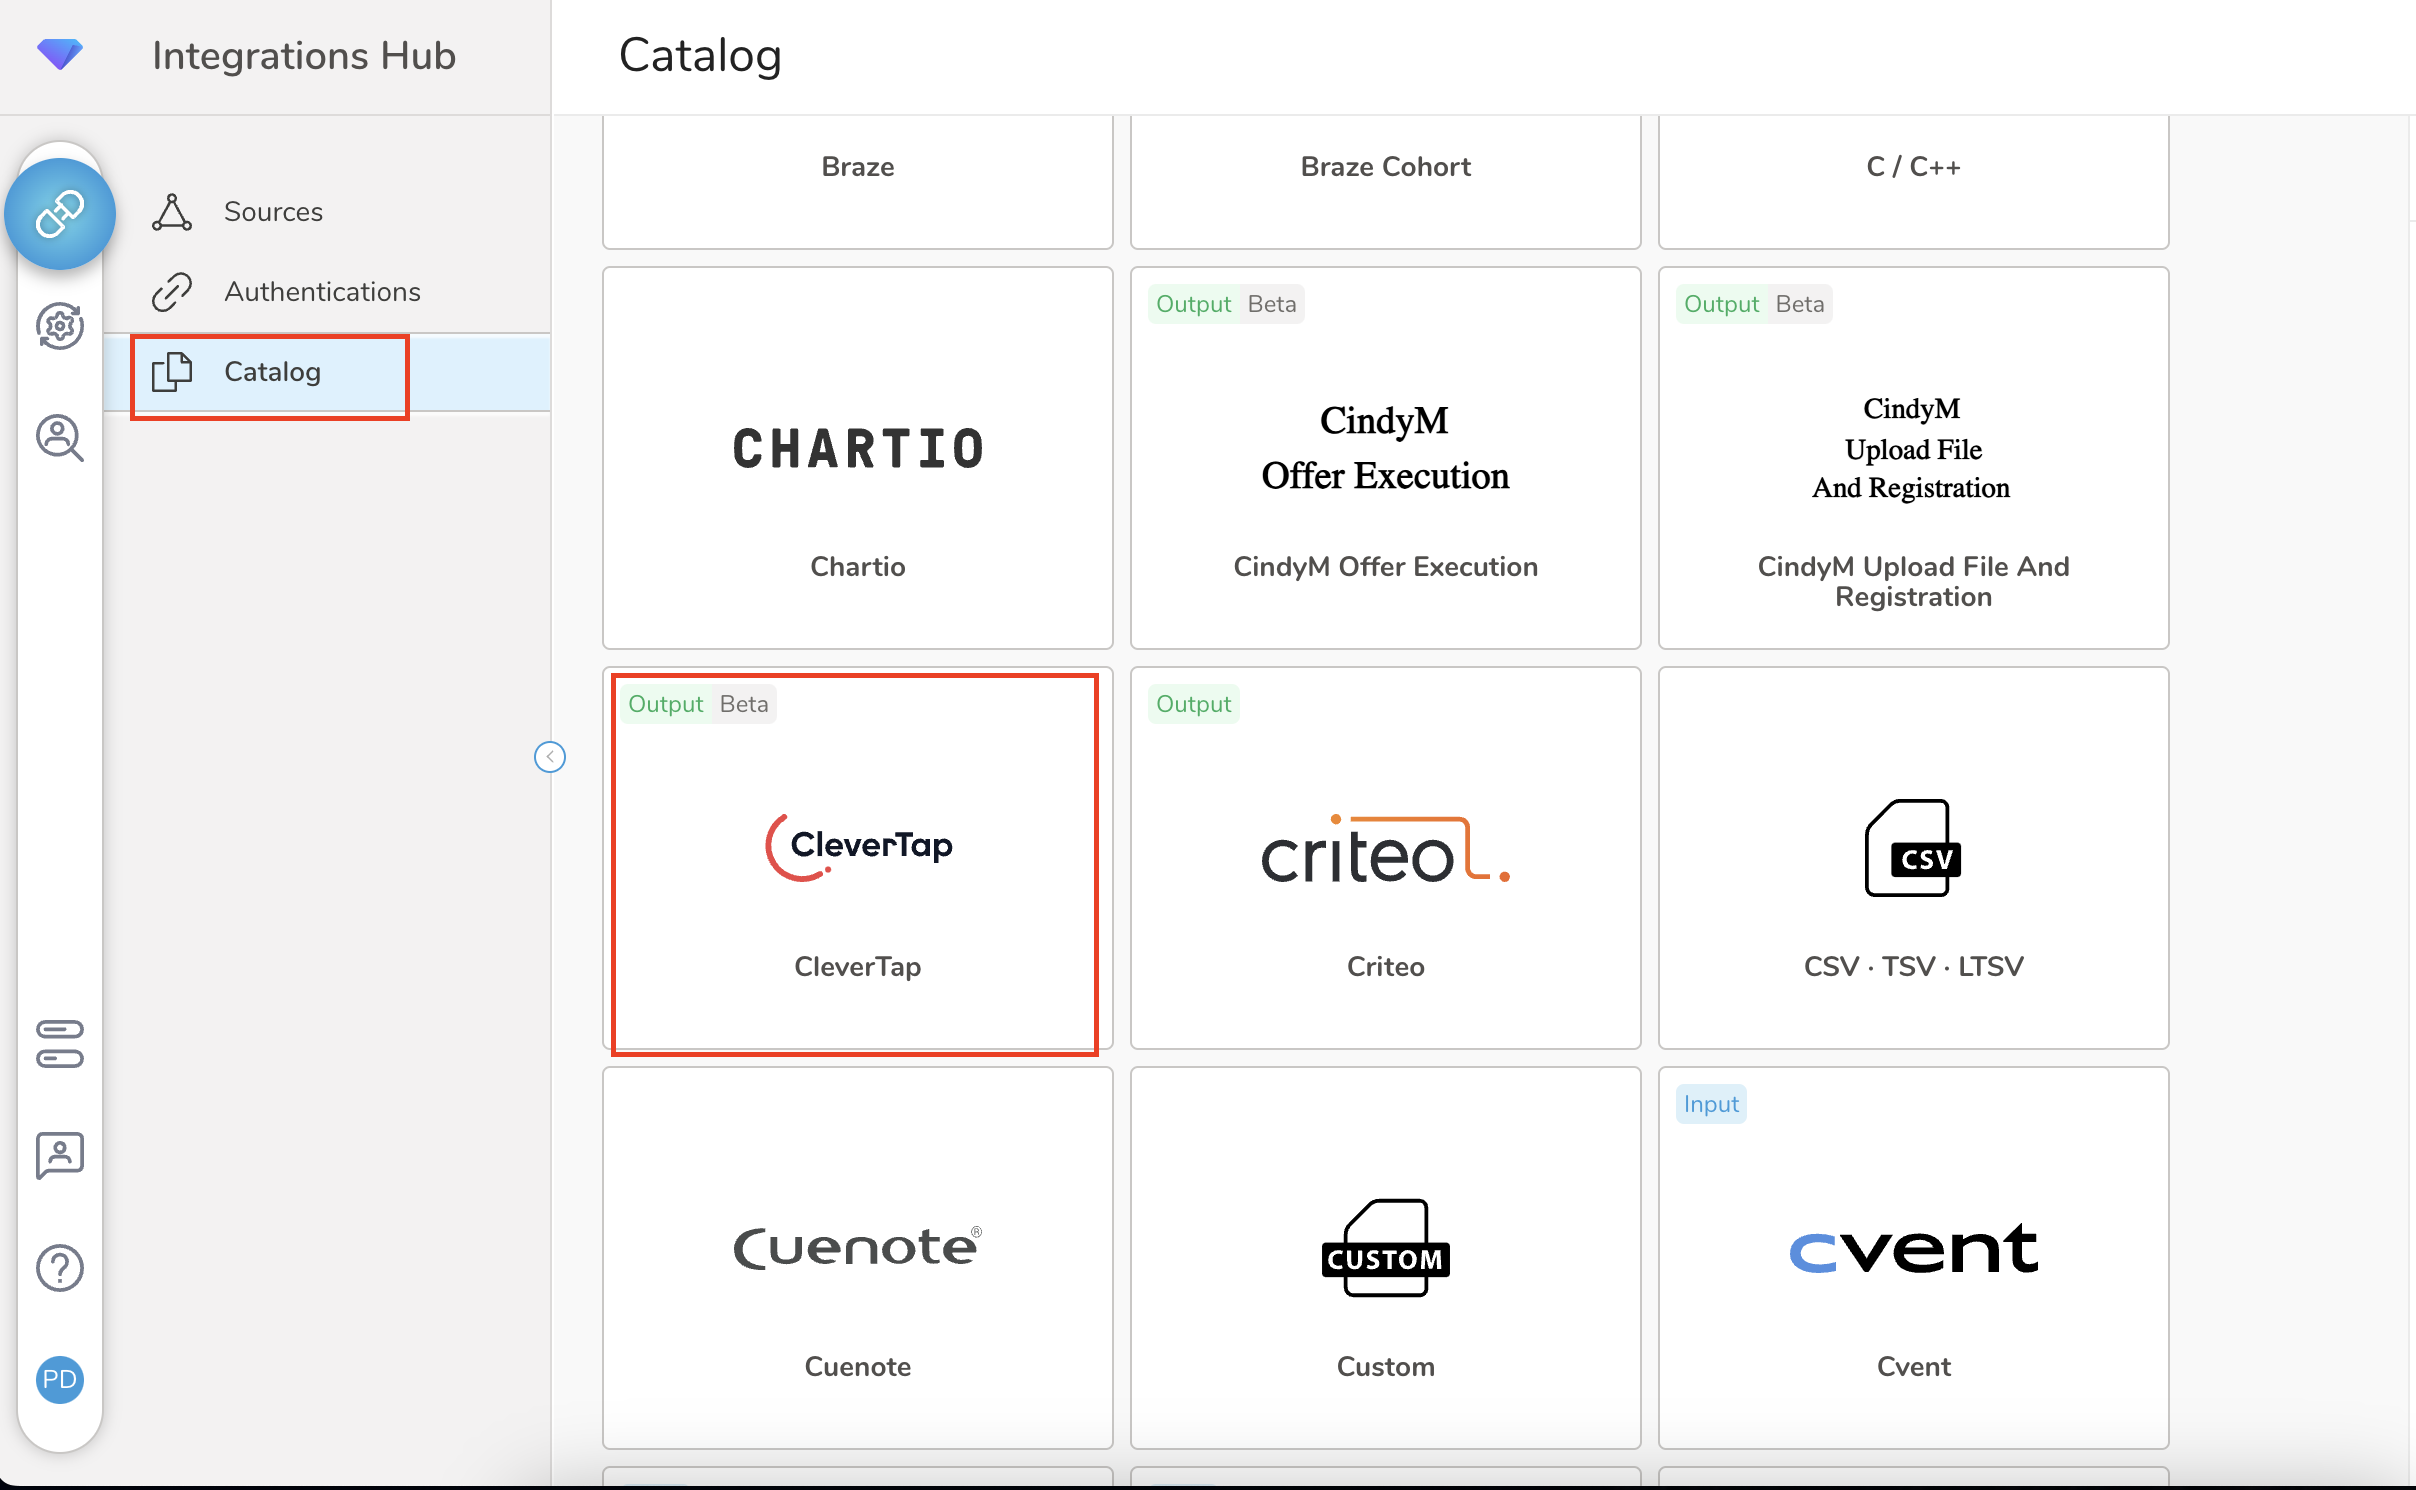Click the CindyM Offer Execution logo
Viewport: 2416px width, 1490px height.
(1386, 448)
